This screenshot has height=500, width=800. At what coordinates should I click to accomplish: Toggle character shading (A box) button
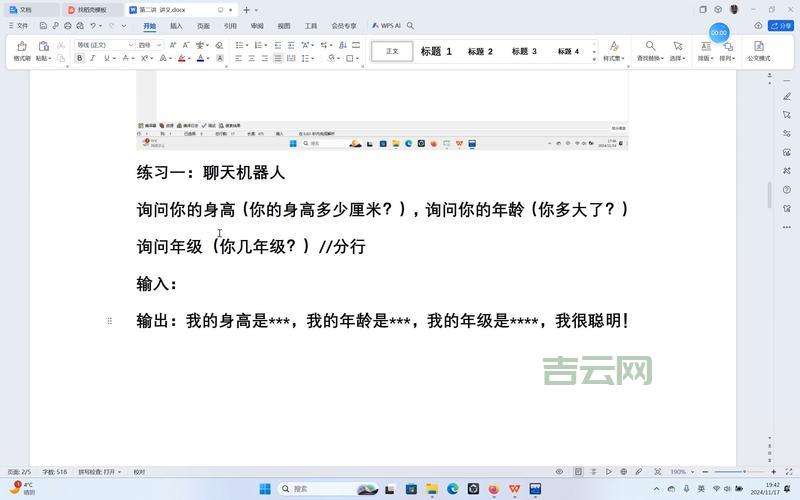pyautogui.click(x=220, y=59)
